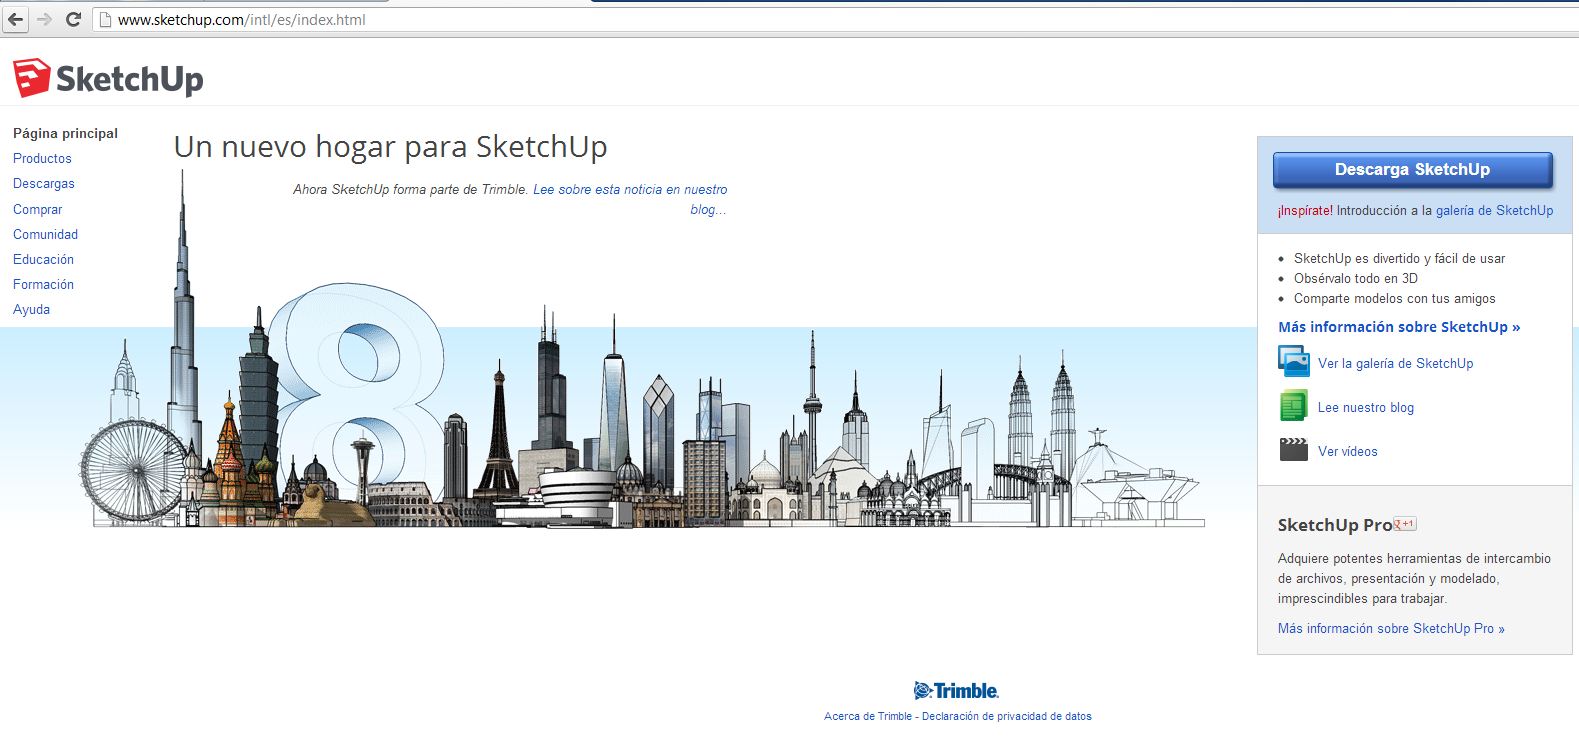1579x753 pixels.
Task: Click the Google +1 badge
Action: [1405, 523]
